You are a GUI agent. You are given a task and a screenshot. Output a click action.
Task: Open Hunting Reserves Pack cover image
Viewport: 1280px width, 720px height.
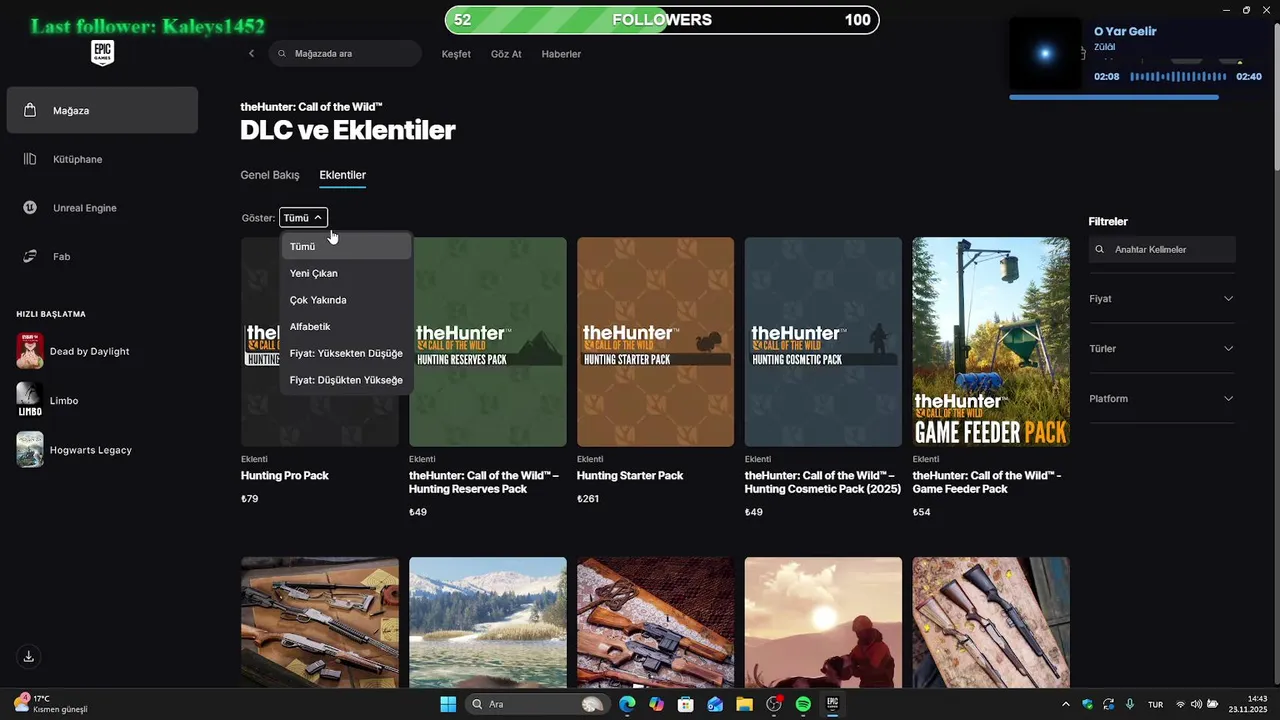(x=490, y=342)
